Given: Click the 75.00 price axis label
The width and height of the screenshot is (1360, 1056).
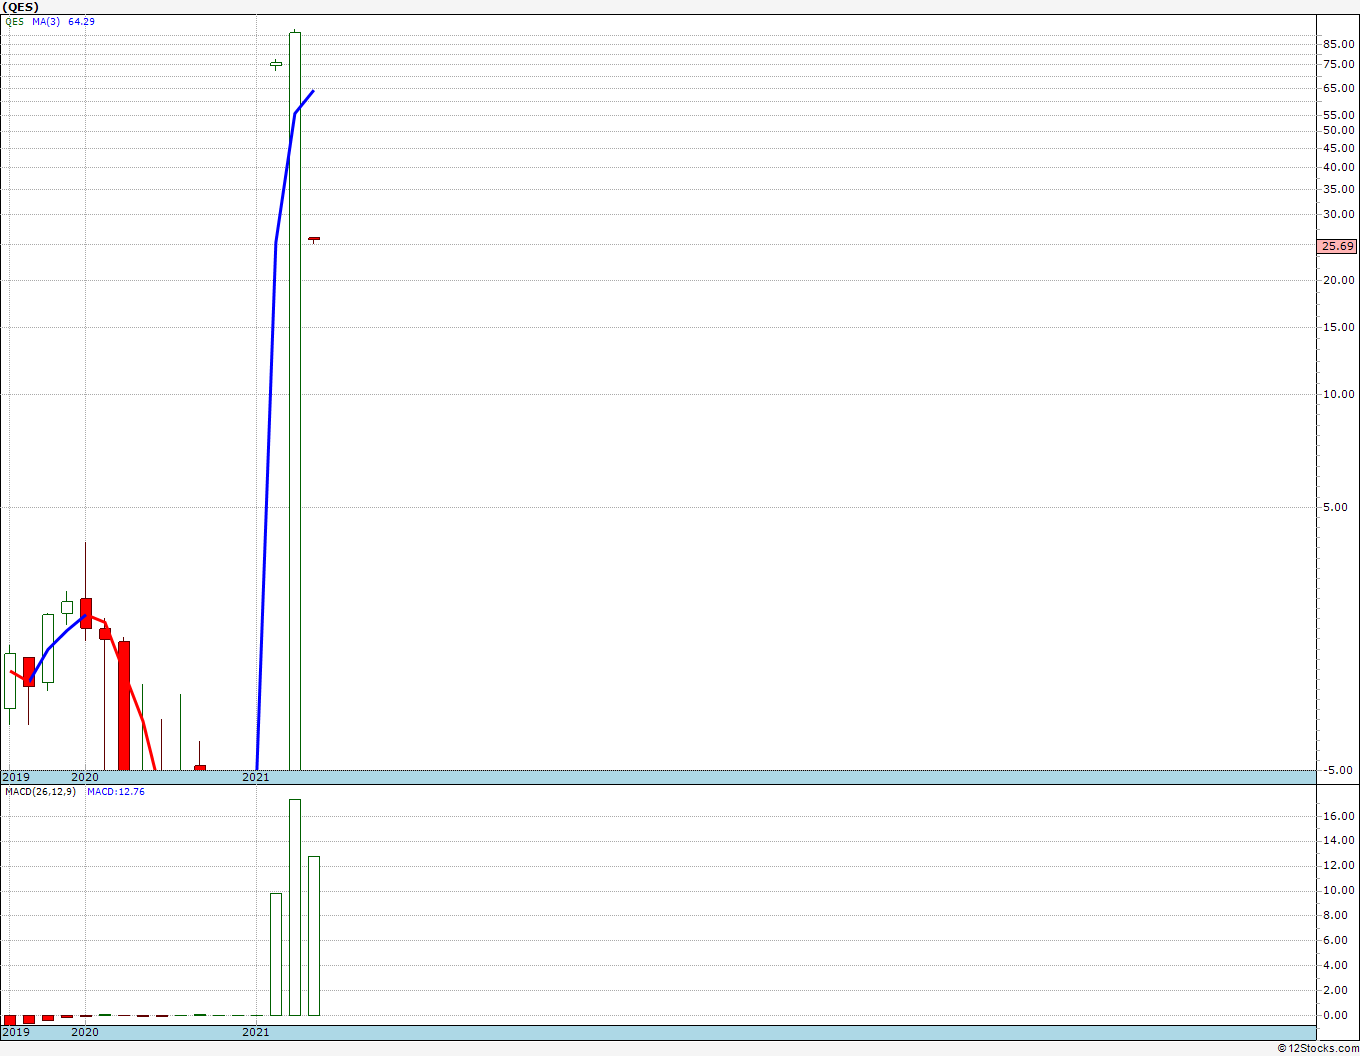Looking at the screenshot, I should point(1338,64).
